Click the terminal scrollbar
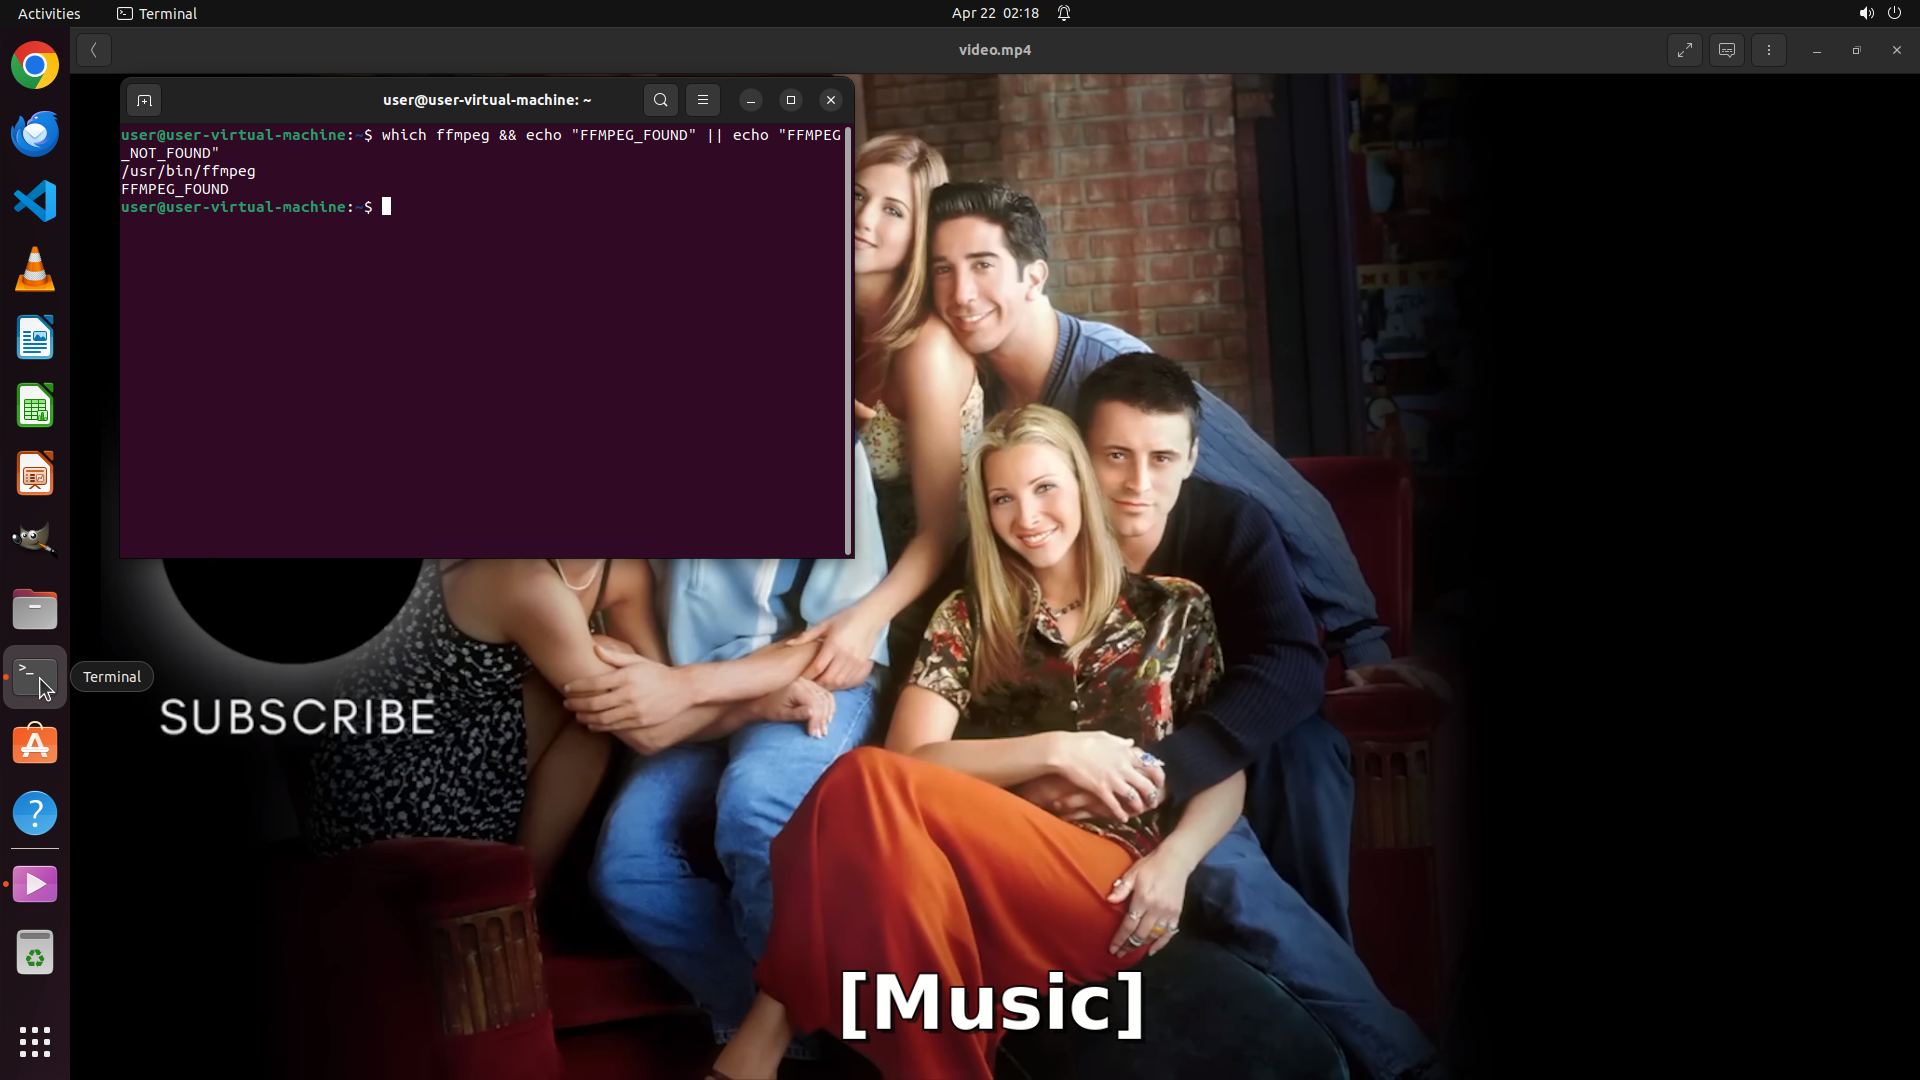The width and height of the screenshot is (1920, 1080). coord(849,340)
